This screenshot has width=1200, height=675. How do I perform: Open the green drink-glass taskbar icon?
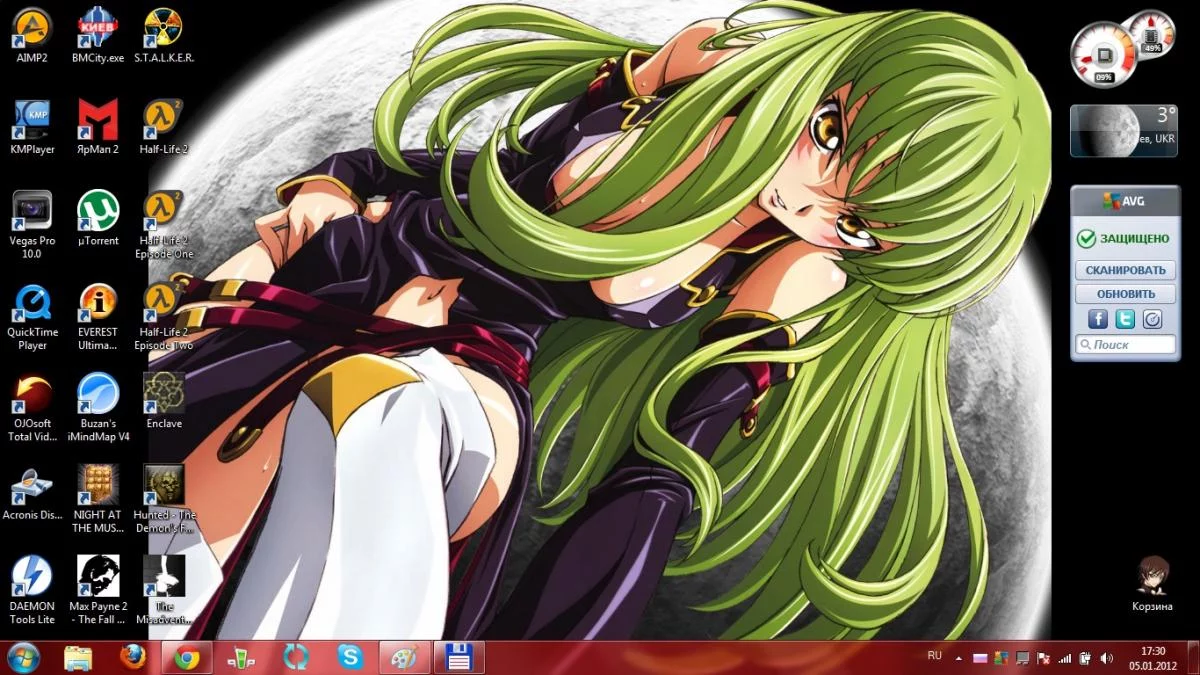pos(241,657)
